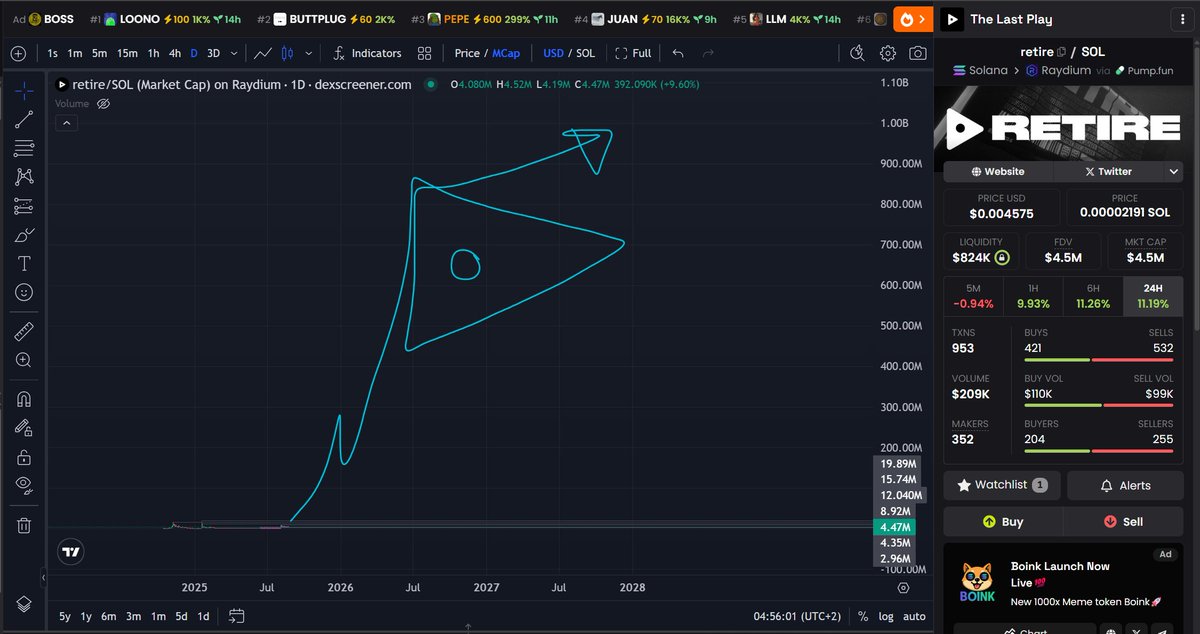Switch chart to MCap mode
The width and height of the screenshot is (1200, 634).
tap(506, 53)
